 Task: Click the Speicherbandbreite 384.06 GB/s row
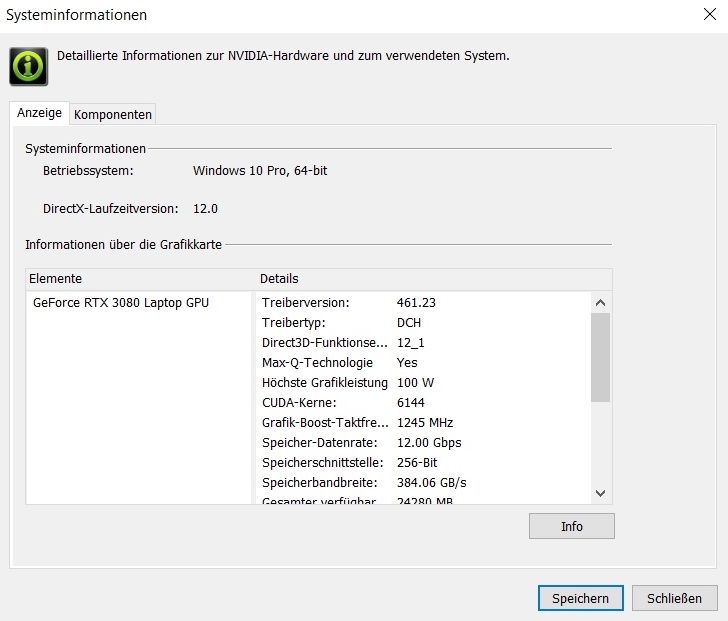(423, 482)
